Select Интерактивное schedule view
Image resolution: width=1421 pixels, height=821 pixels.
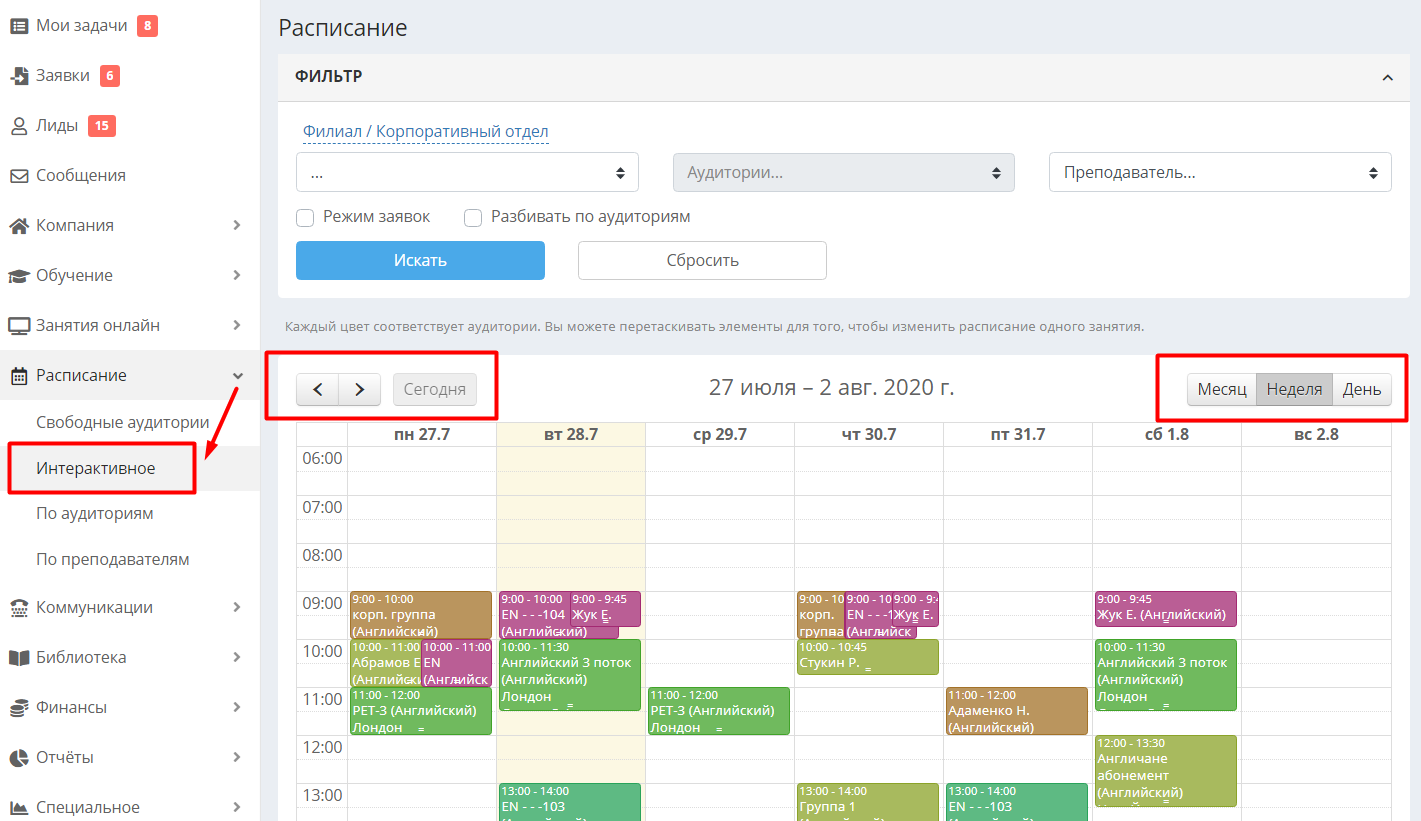click(96, 468)
